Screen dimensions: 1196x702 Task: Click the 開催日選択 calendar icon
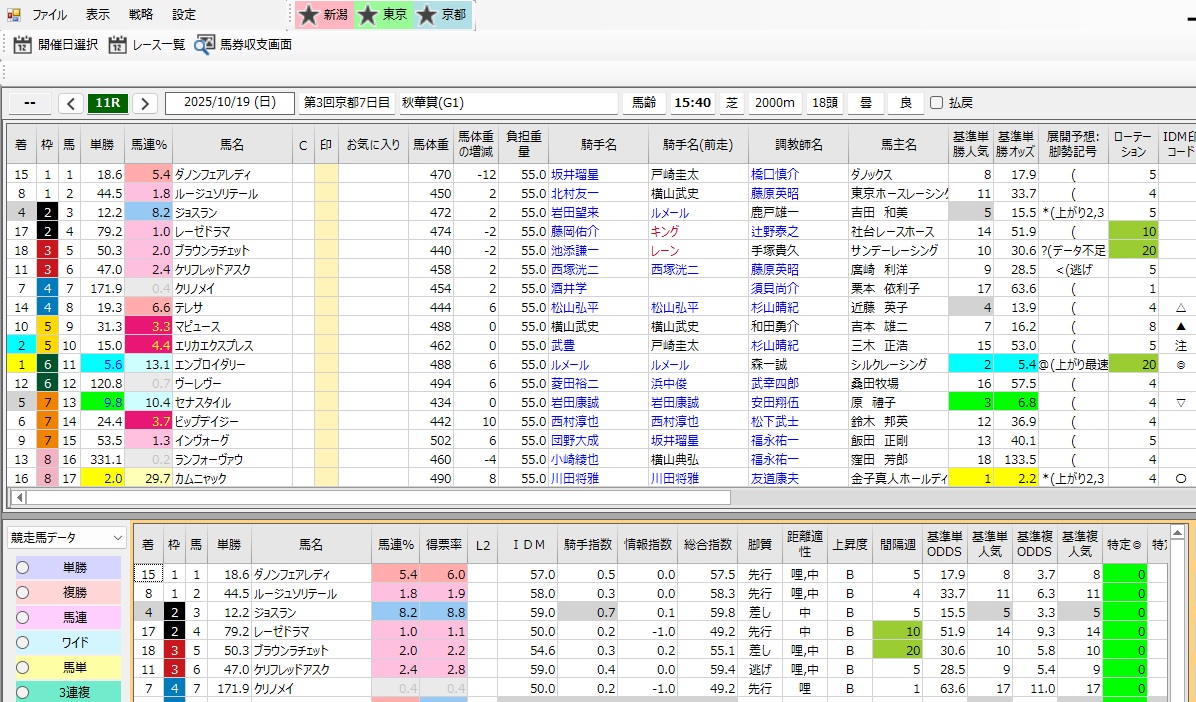click(x=23, y=44)
